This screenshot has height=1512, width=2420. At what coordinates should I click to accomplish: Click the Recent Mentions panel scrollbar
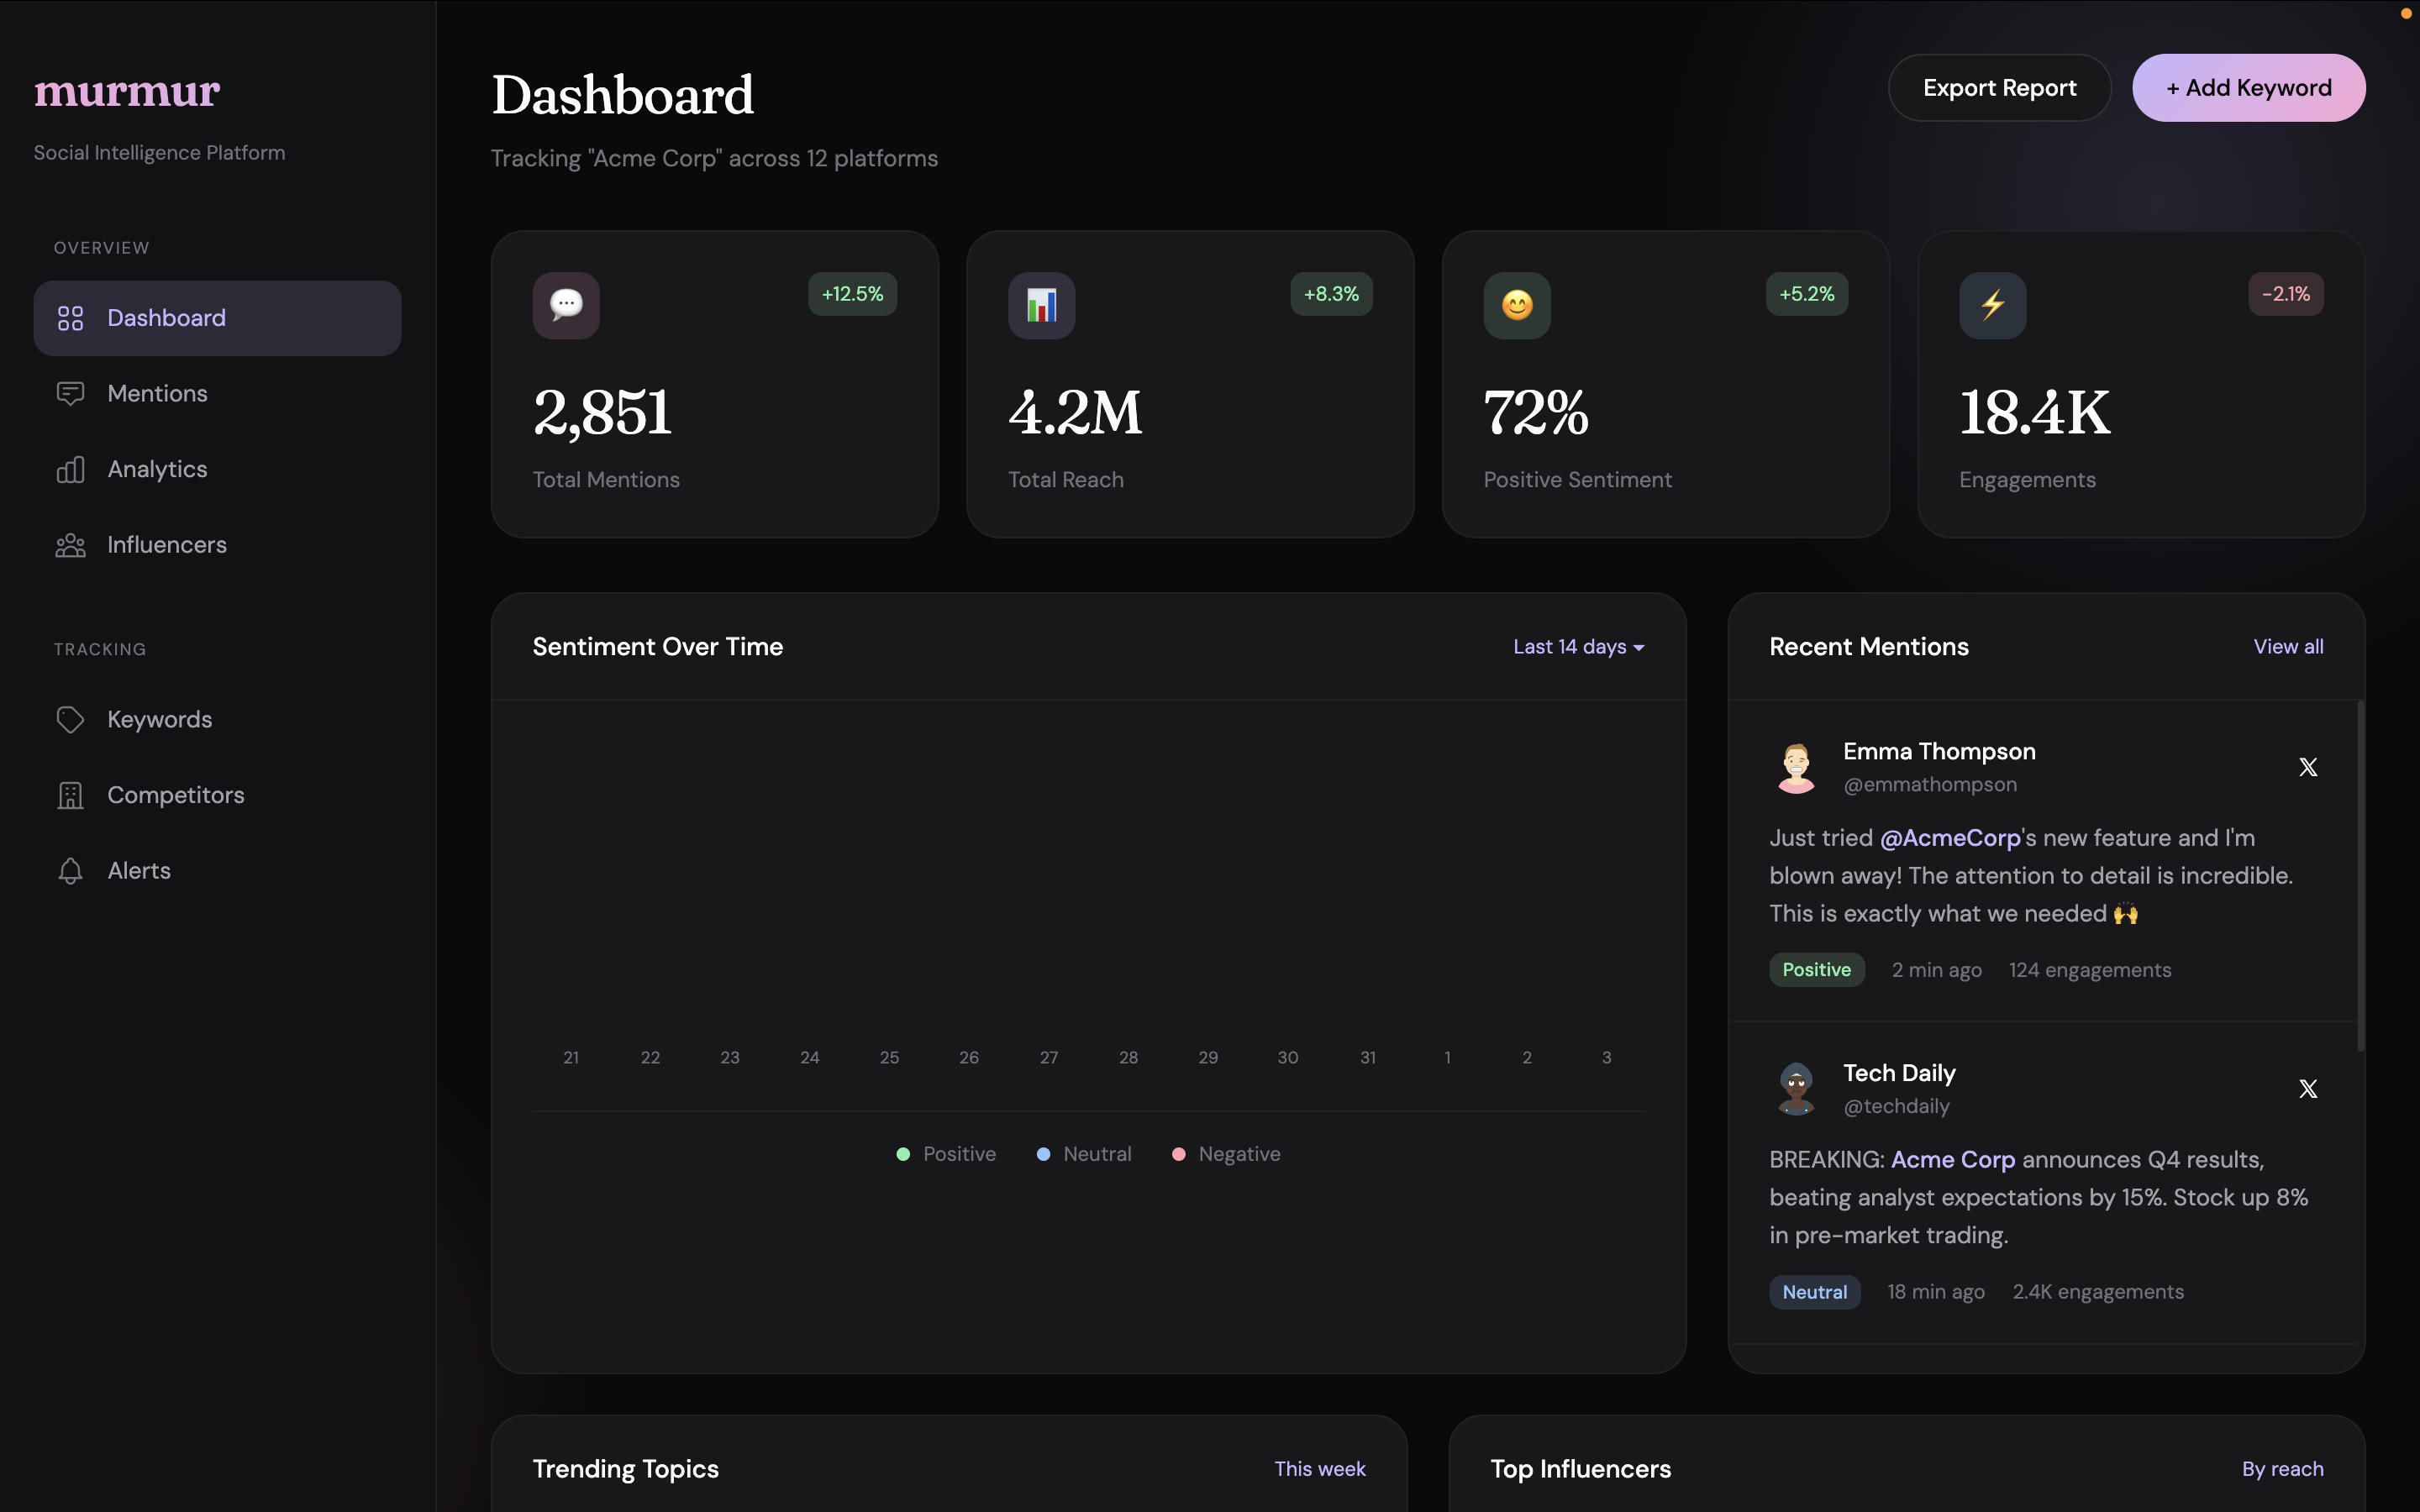(2360, 876)
